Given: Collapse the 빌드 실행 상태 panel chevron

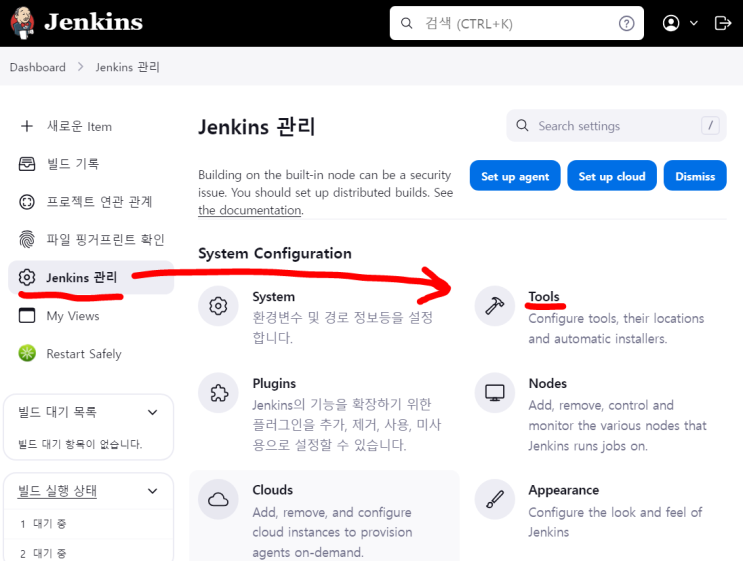Looking at the screenshot, I should tap(153, 491).
